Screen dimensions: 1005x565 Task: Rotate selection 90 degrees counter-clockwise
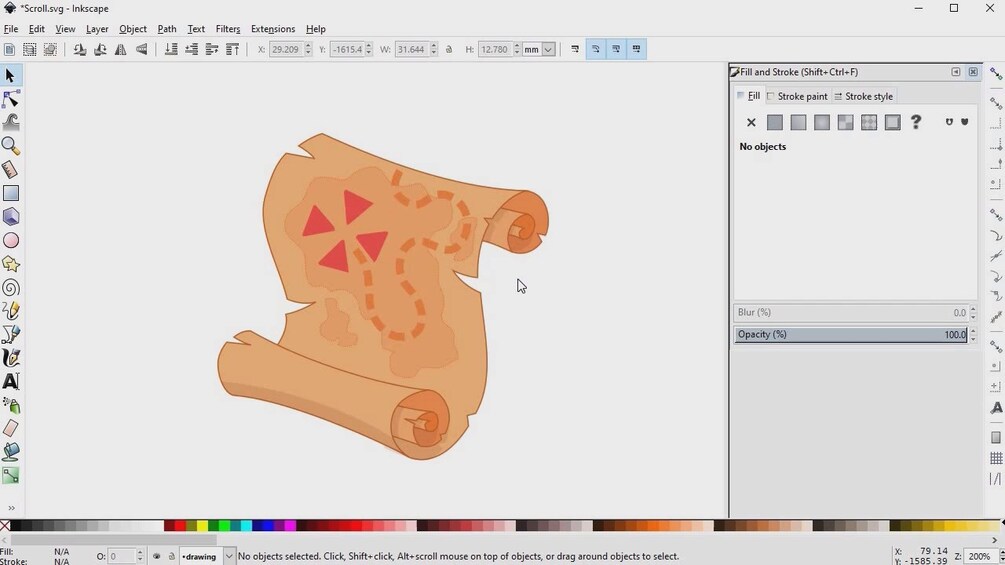79,49
